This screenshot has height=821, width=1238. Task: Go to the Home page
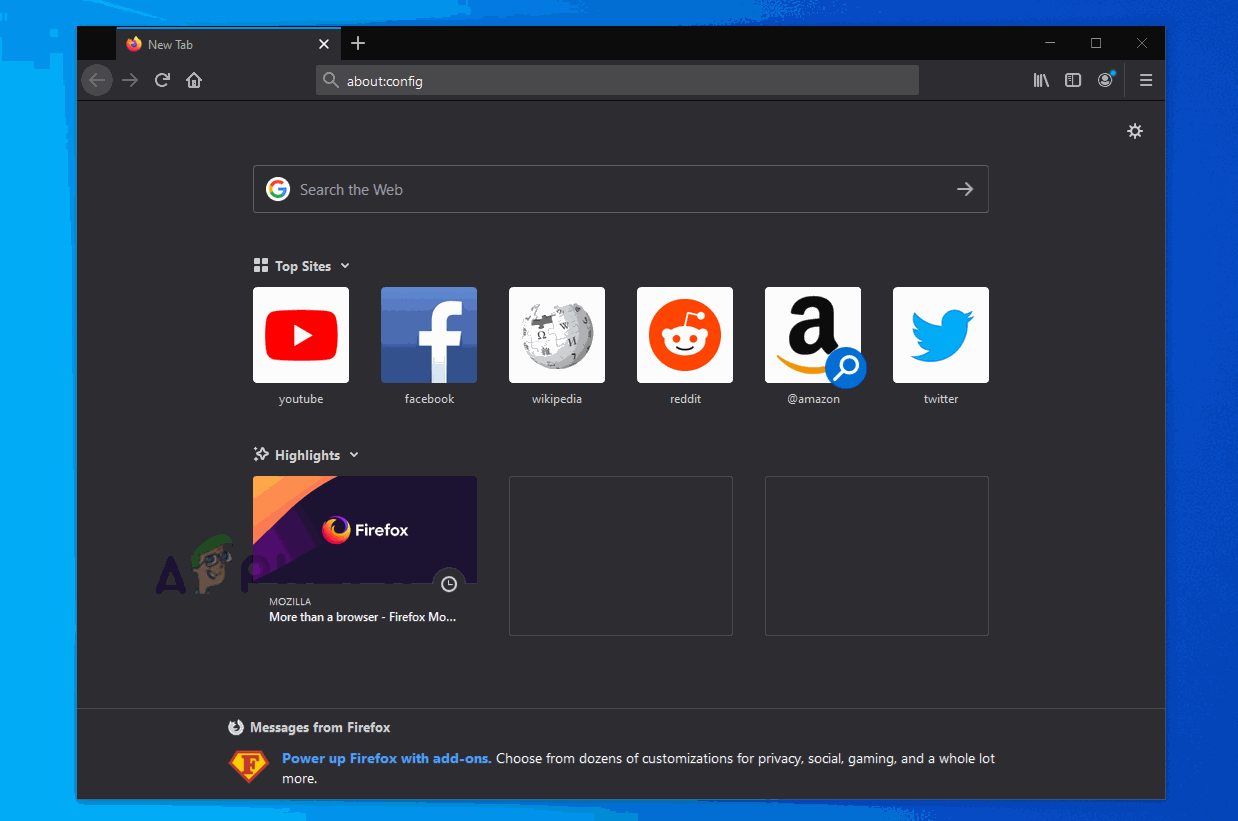[x=194, y=80]
